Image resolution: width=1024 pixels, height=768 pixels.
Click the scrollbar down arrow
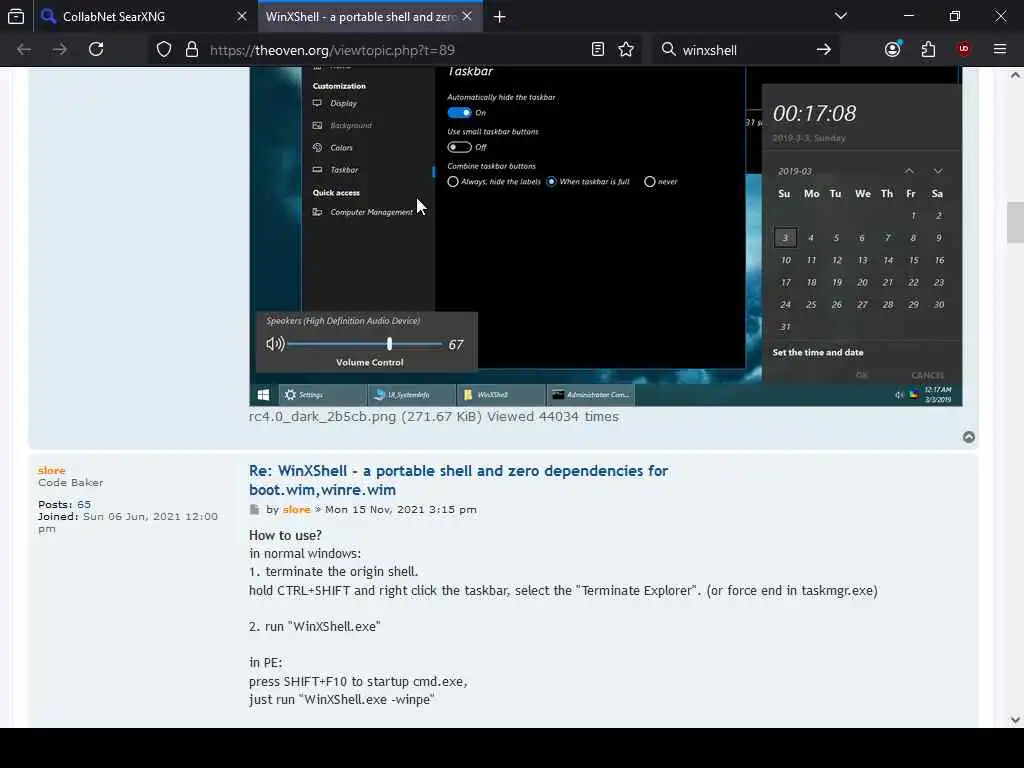tap(1015, 720)
